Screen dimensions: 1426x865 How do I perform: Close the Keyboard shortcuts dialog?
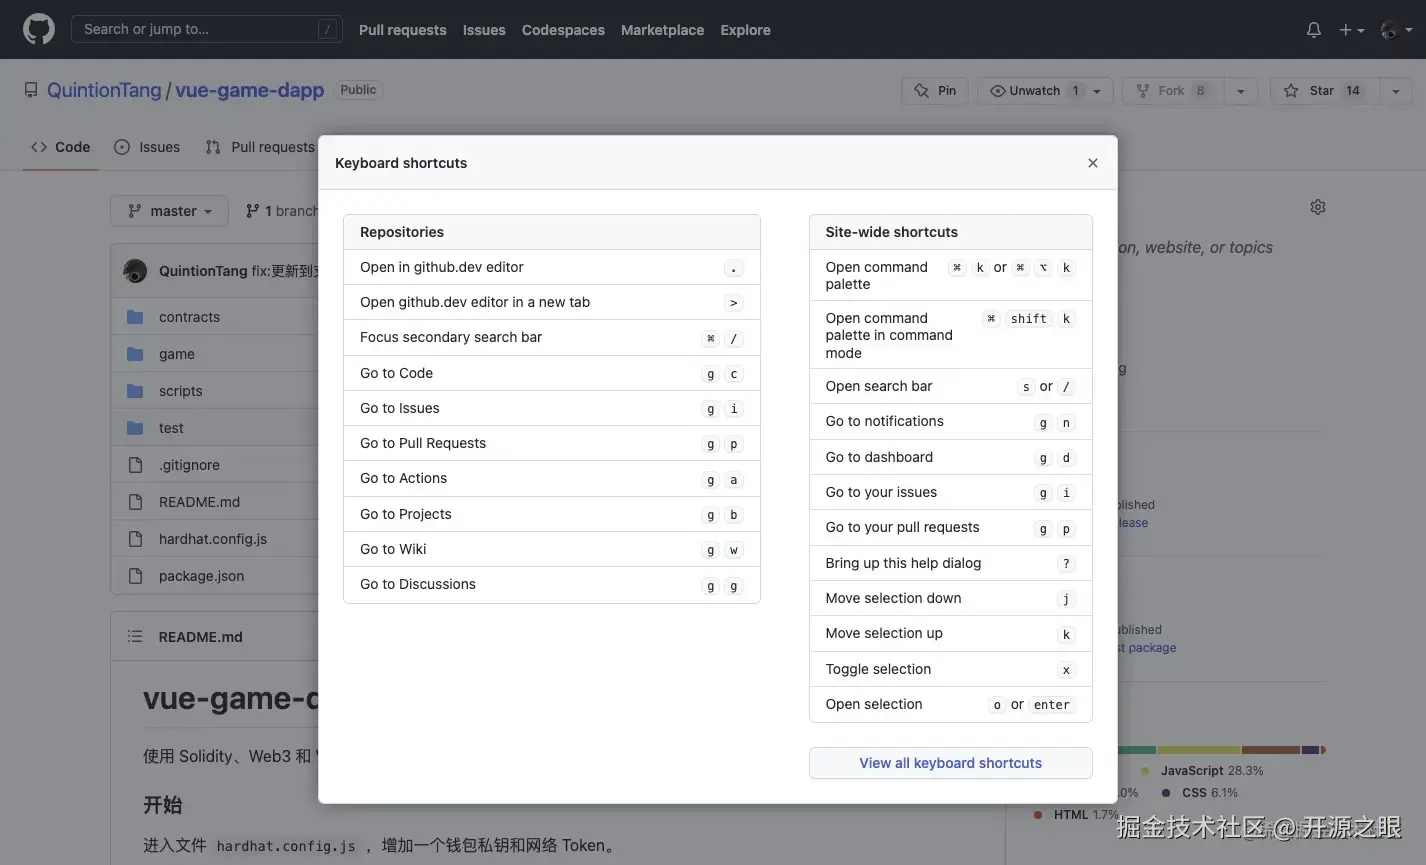tap(1093, 163)
